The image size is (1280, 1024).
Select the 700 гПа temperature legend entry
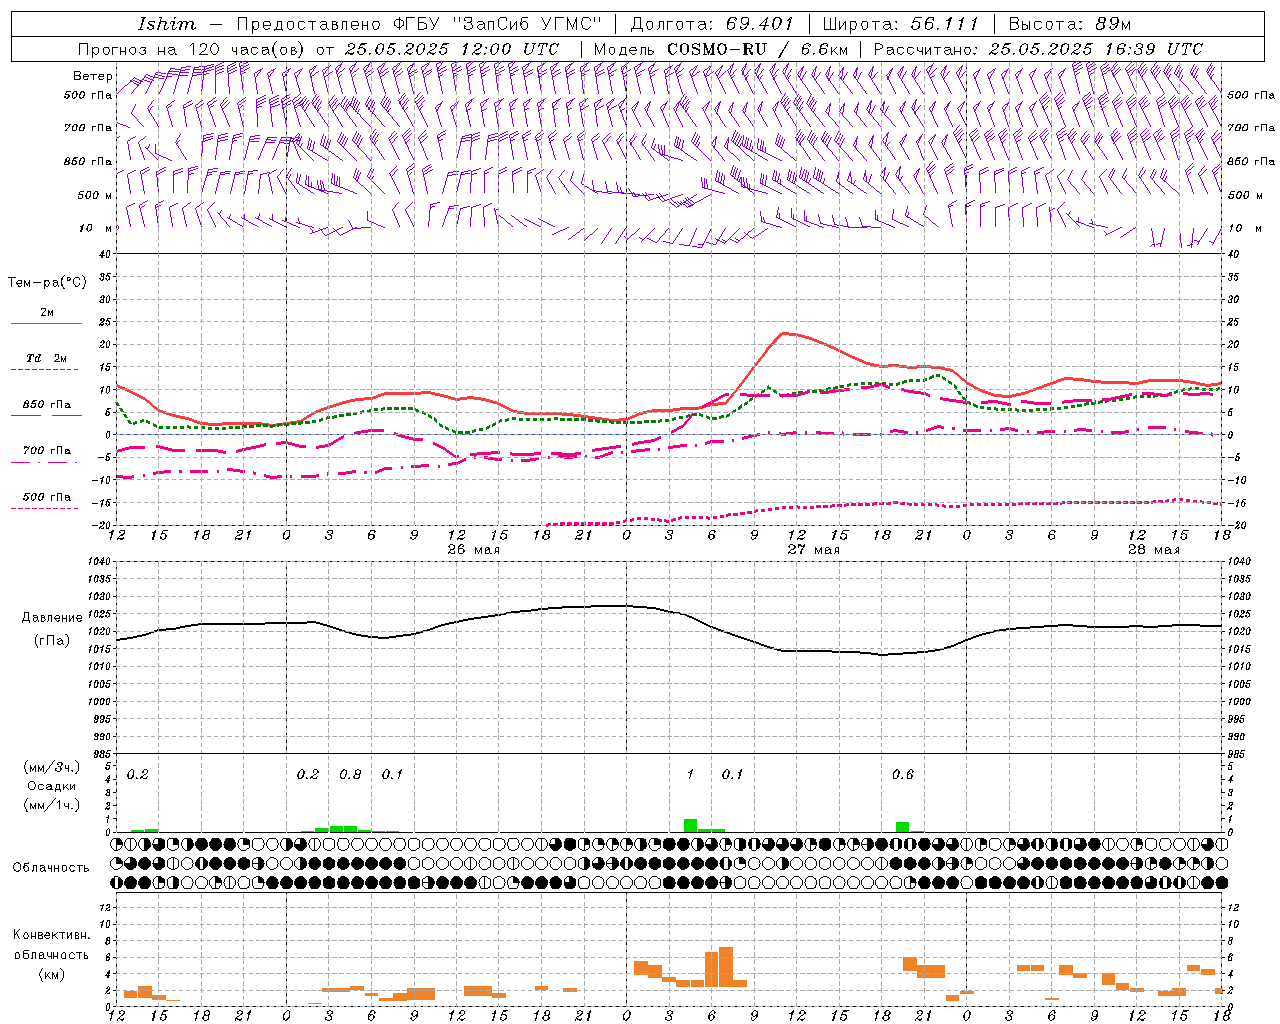46,451
